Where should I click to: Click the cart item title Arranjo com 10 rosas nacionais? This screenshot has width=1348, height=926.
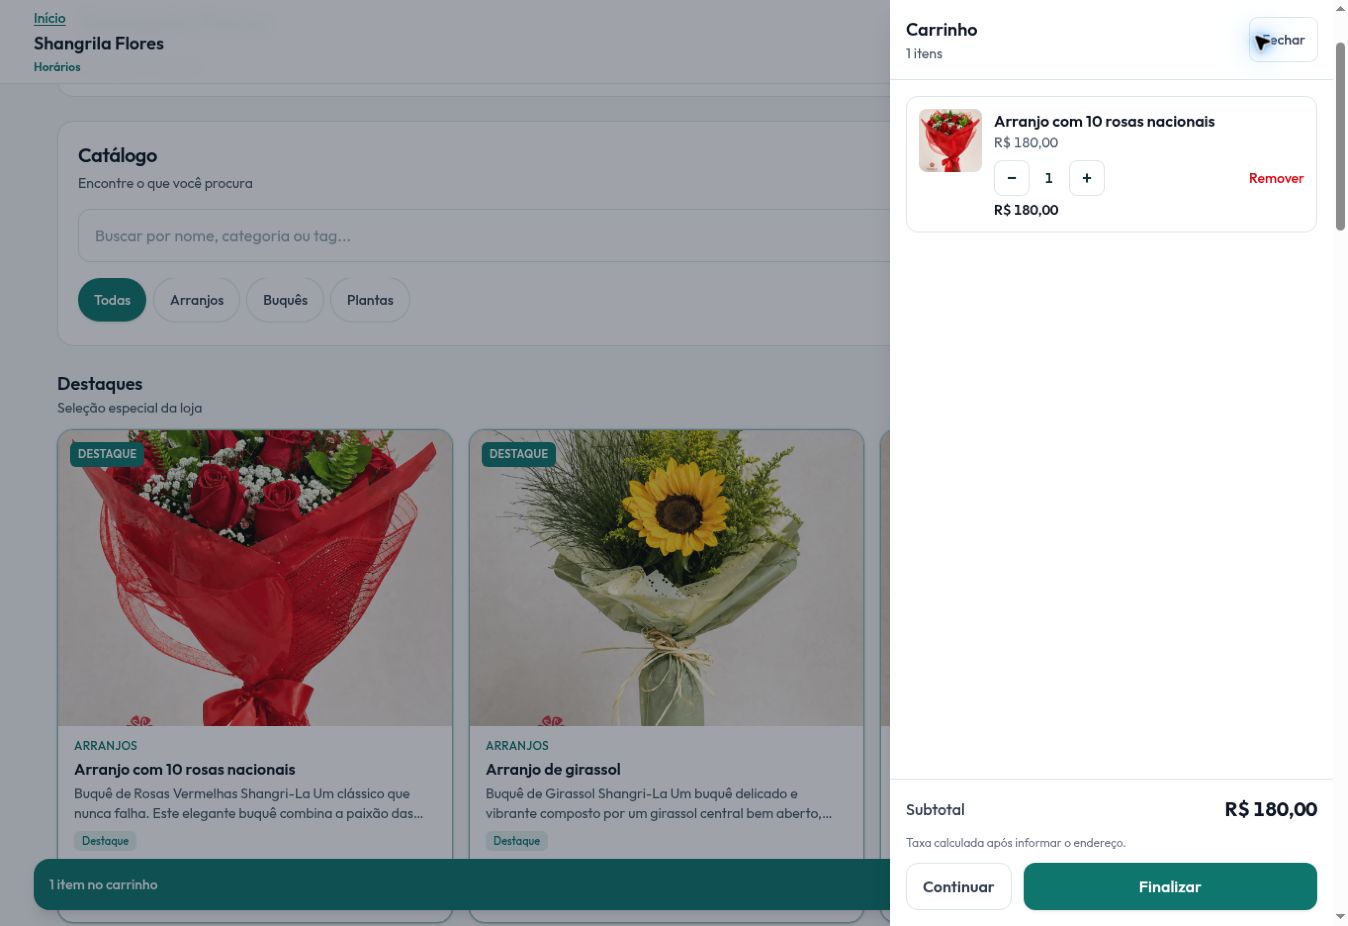tap(1104, 121)
